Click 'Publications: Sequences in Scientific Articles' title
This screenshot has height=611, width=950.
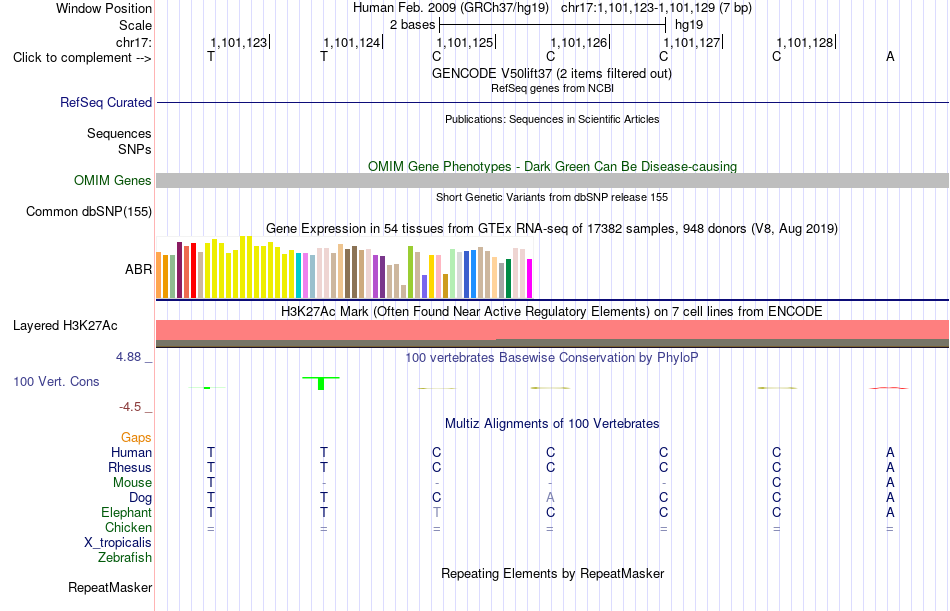552,119
